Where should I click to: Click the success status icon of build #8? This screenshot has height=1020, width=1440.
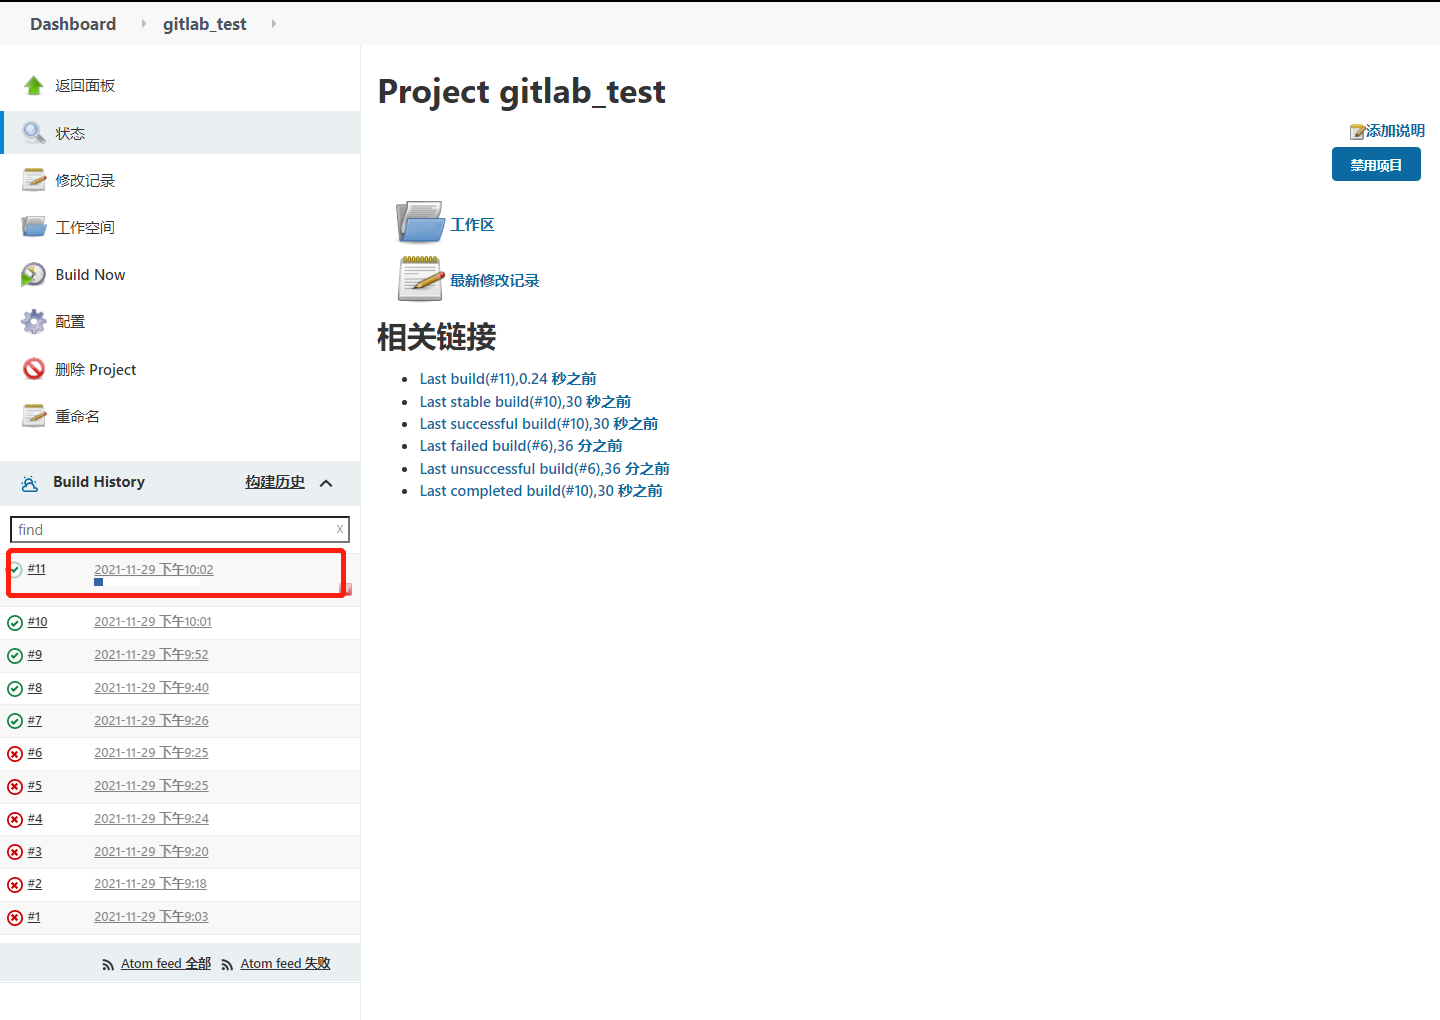[15, 689]
